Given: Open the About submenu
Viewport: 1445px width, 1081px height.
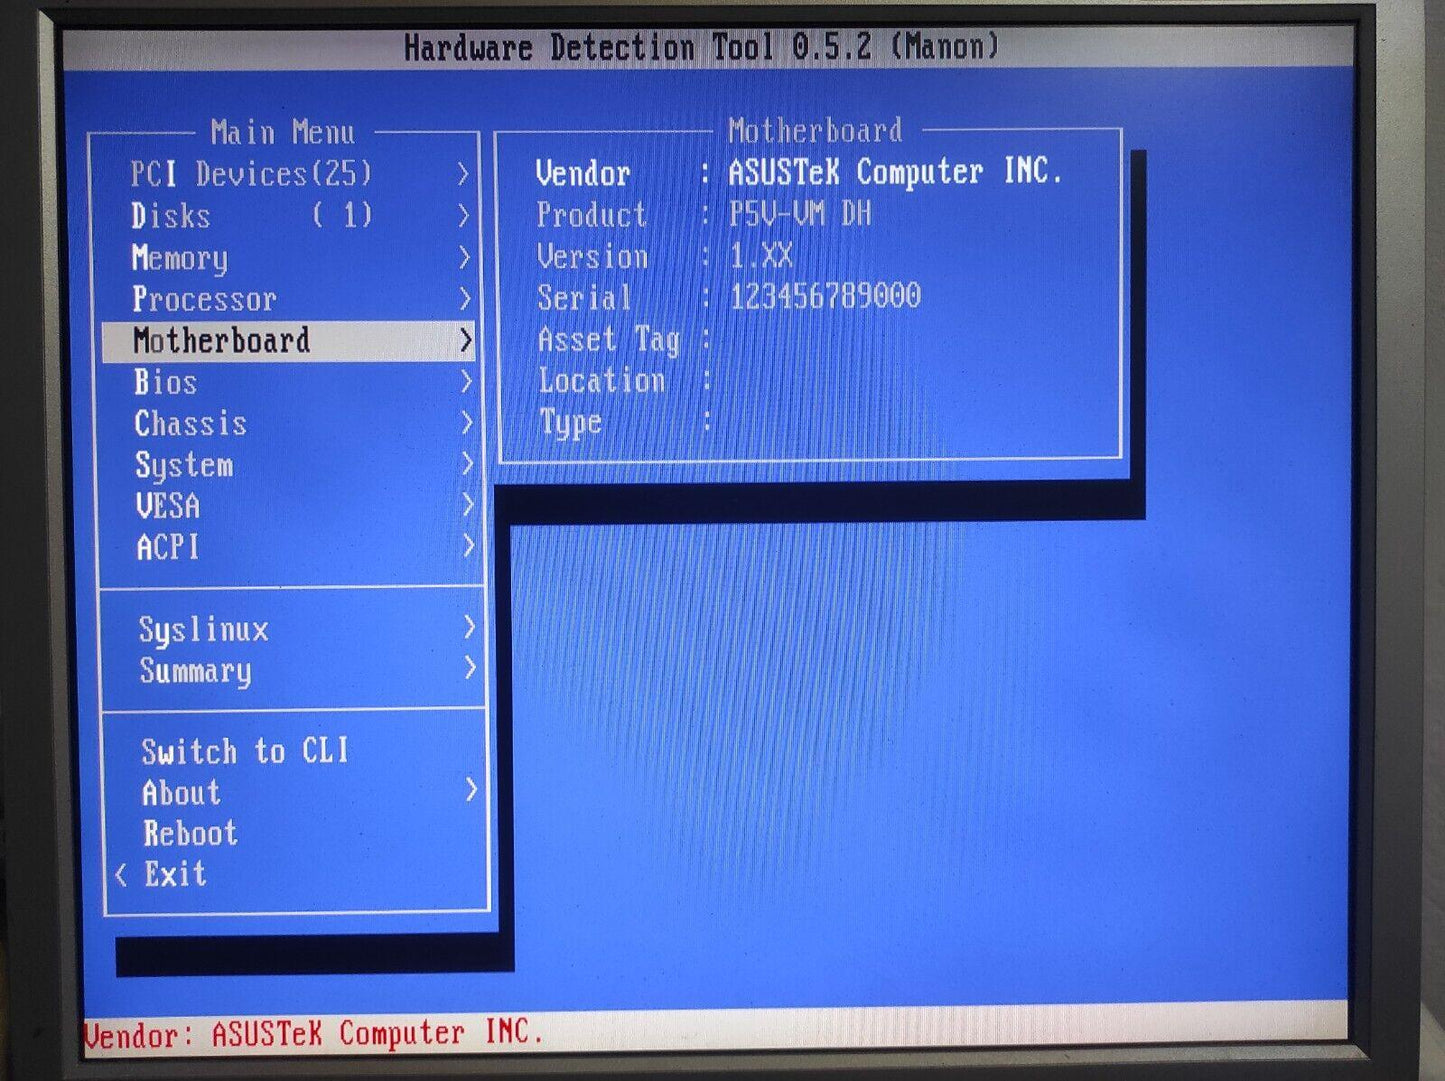Looking at the screenshot, I should pyautogui.click(x=181, y=793).
